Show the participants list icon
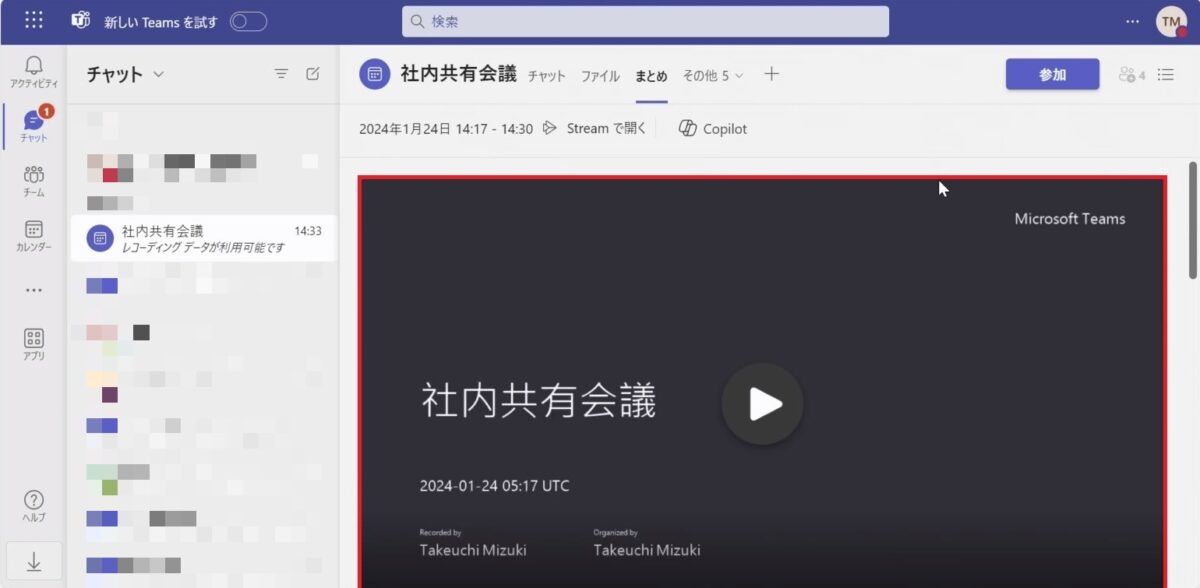The width and height of the screenshot is (1200, 588). point(1130,74)
